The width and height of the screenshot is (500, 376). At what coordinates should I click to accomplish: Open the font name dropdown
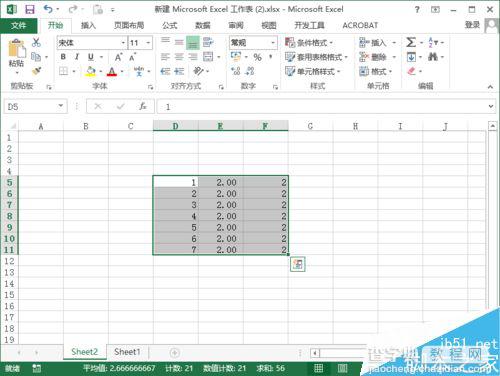[123, 43]
